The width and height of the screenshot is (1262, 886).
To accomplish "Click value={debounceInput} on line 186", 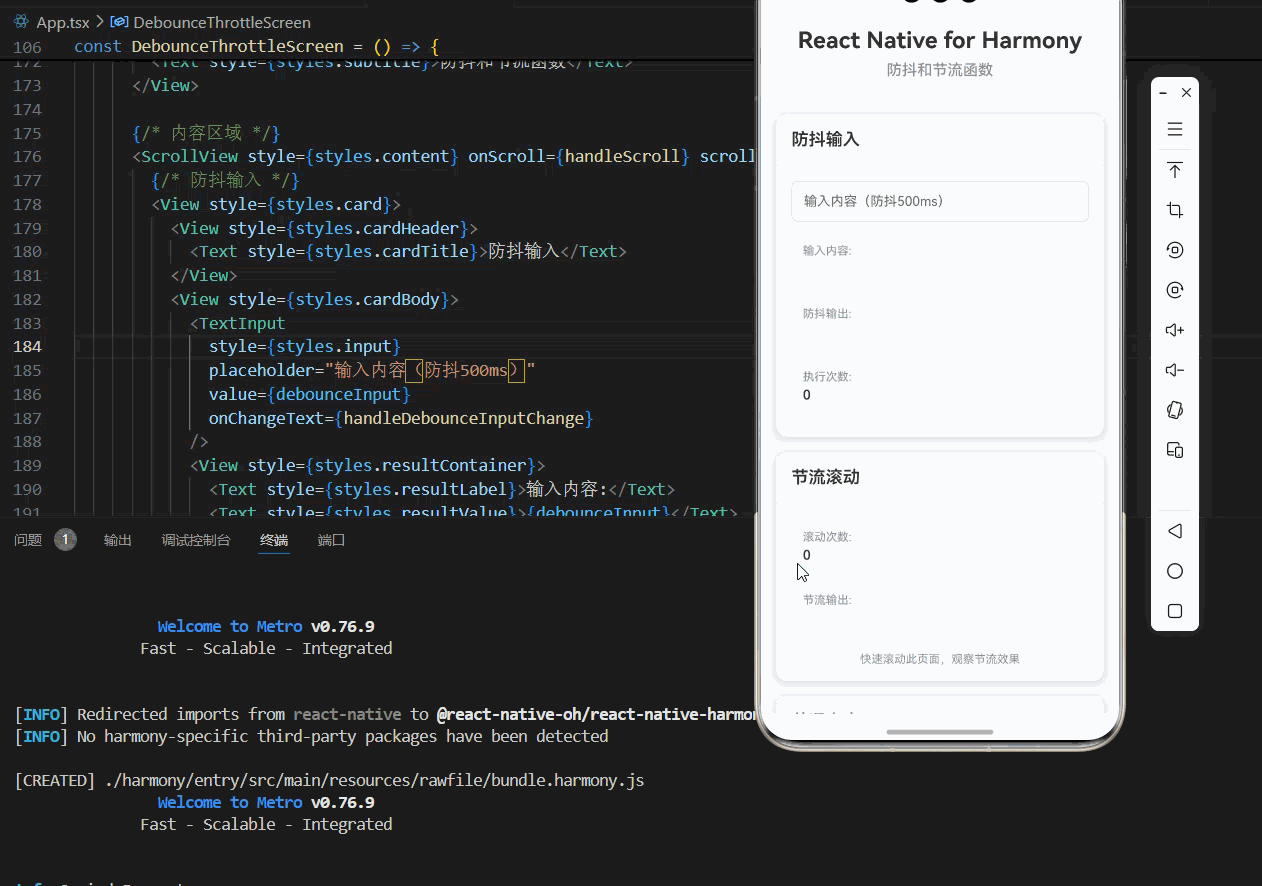I will pos(310,394).
